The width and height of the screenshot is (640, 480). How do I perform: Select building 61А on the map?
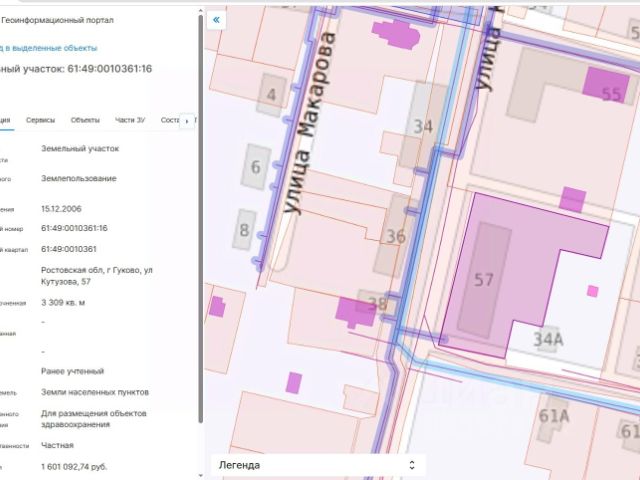553,416
